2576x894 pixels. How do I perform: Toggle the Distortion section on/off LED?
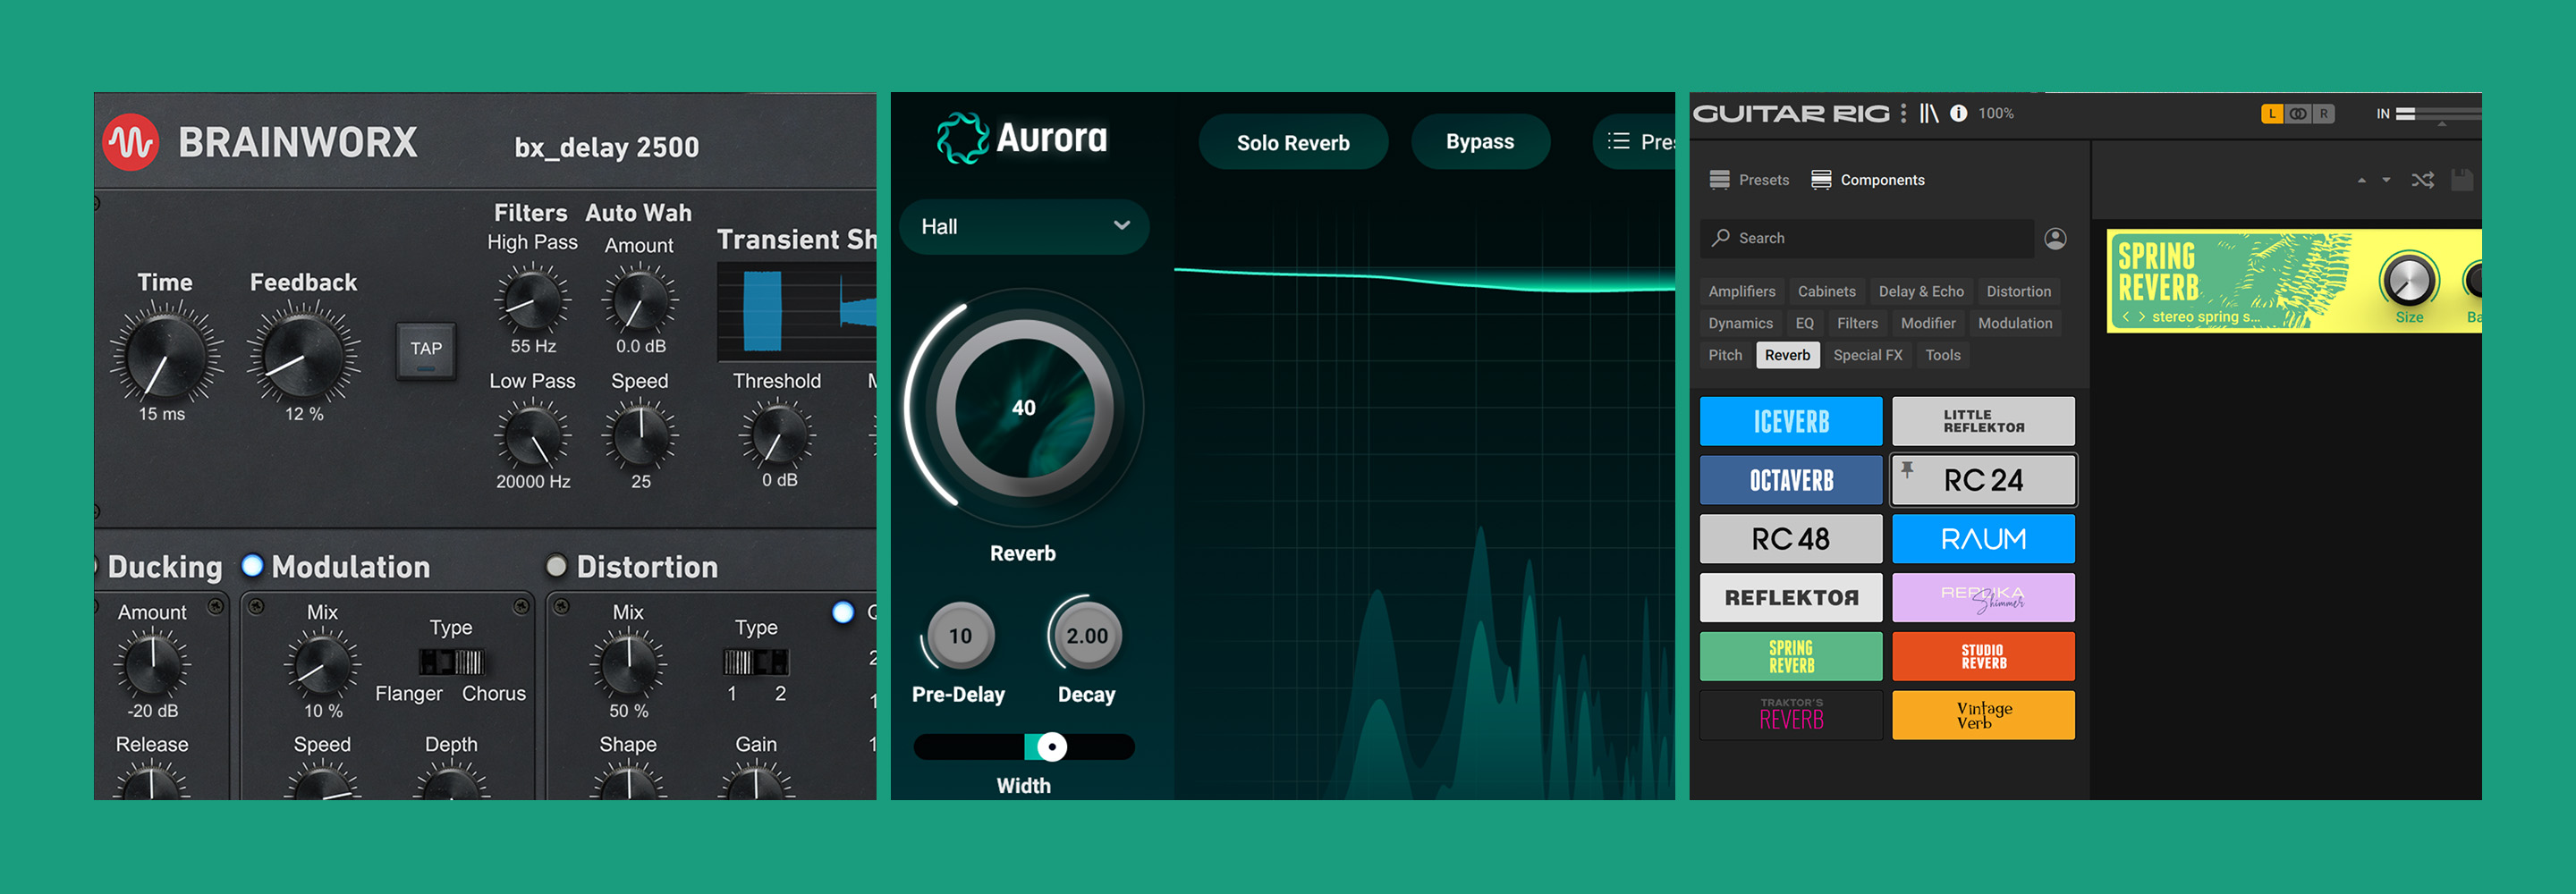click(x=556, y=566)
